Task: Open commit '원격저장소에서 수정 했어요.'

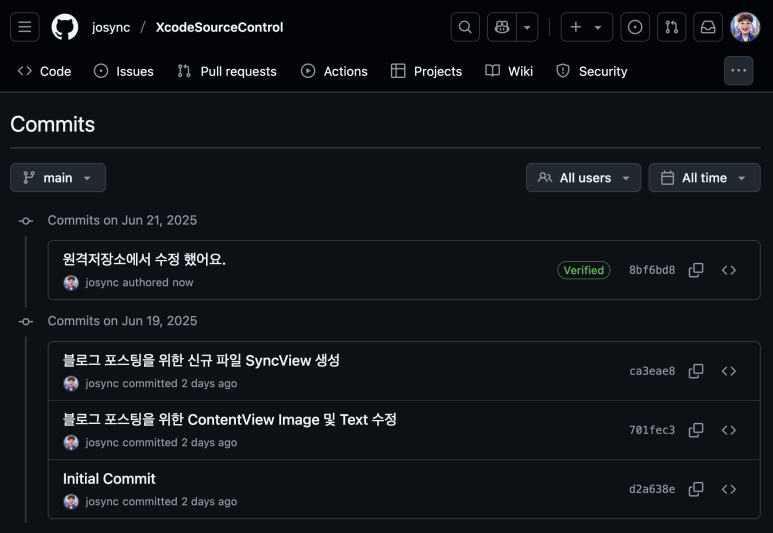Action: click(x=144, y=259)
